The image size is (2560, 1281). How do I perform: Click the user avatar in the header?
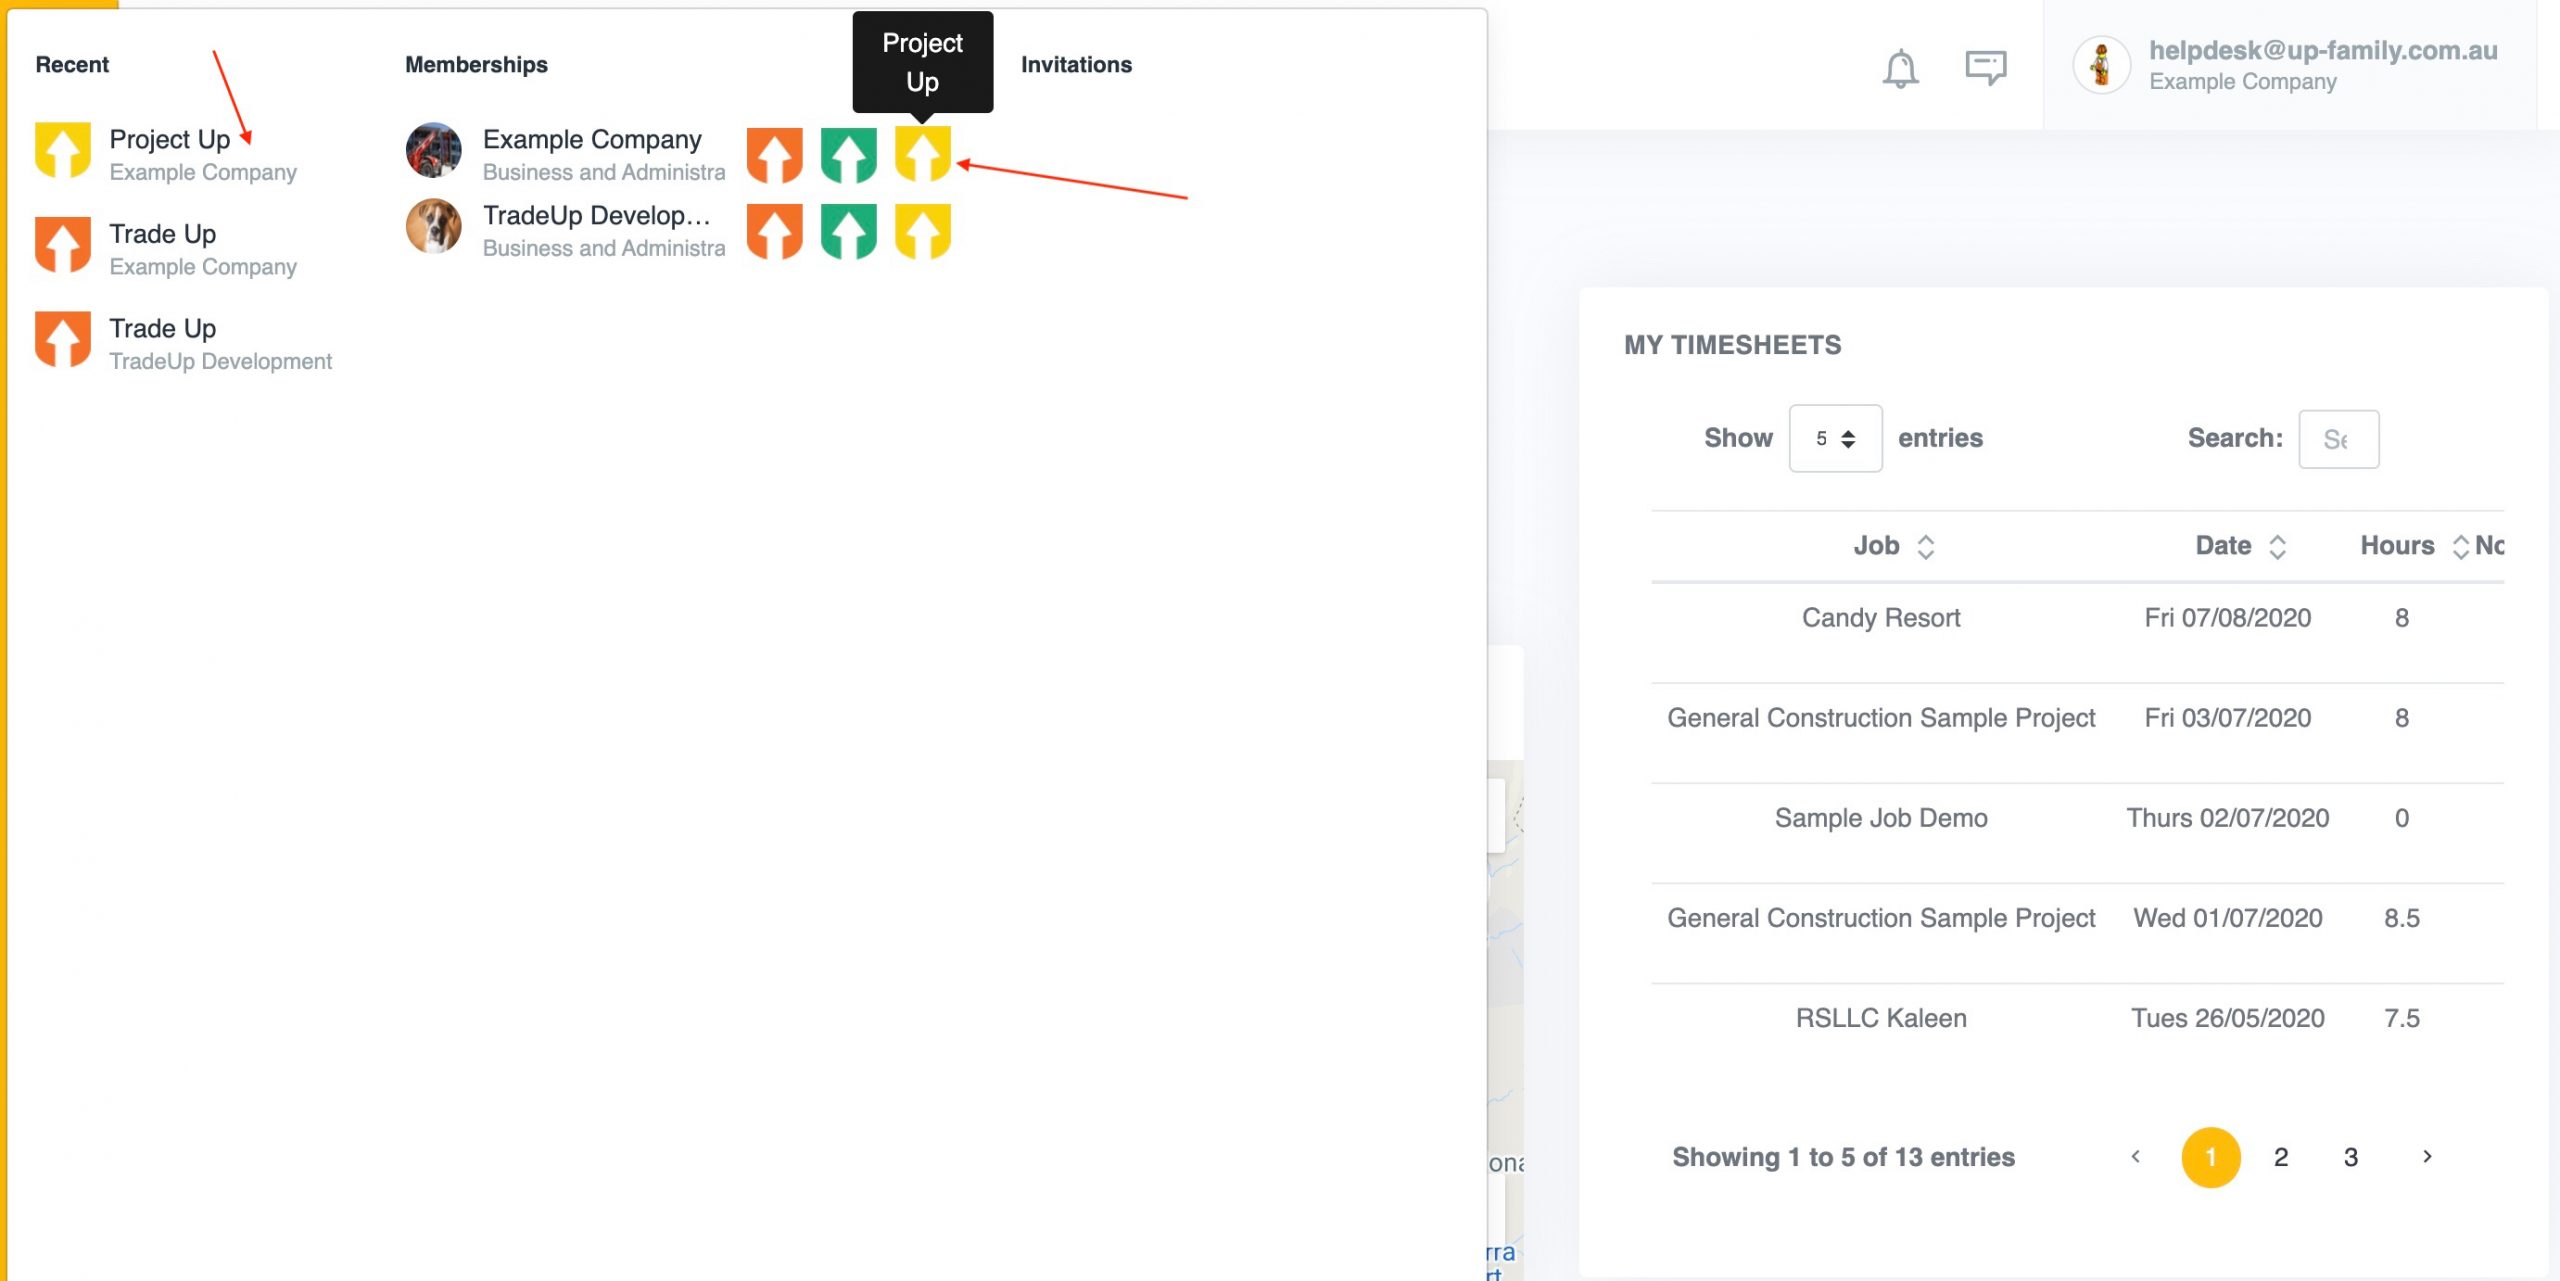(x=2102, y=66)
